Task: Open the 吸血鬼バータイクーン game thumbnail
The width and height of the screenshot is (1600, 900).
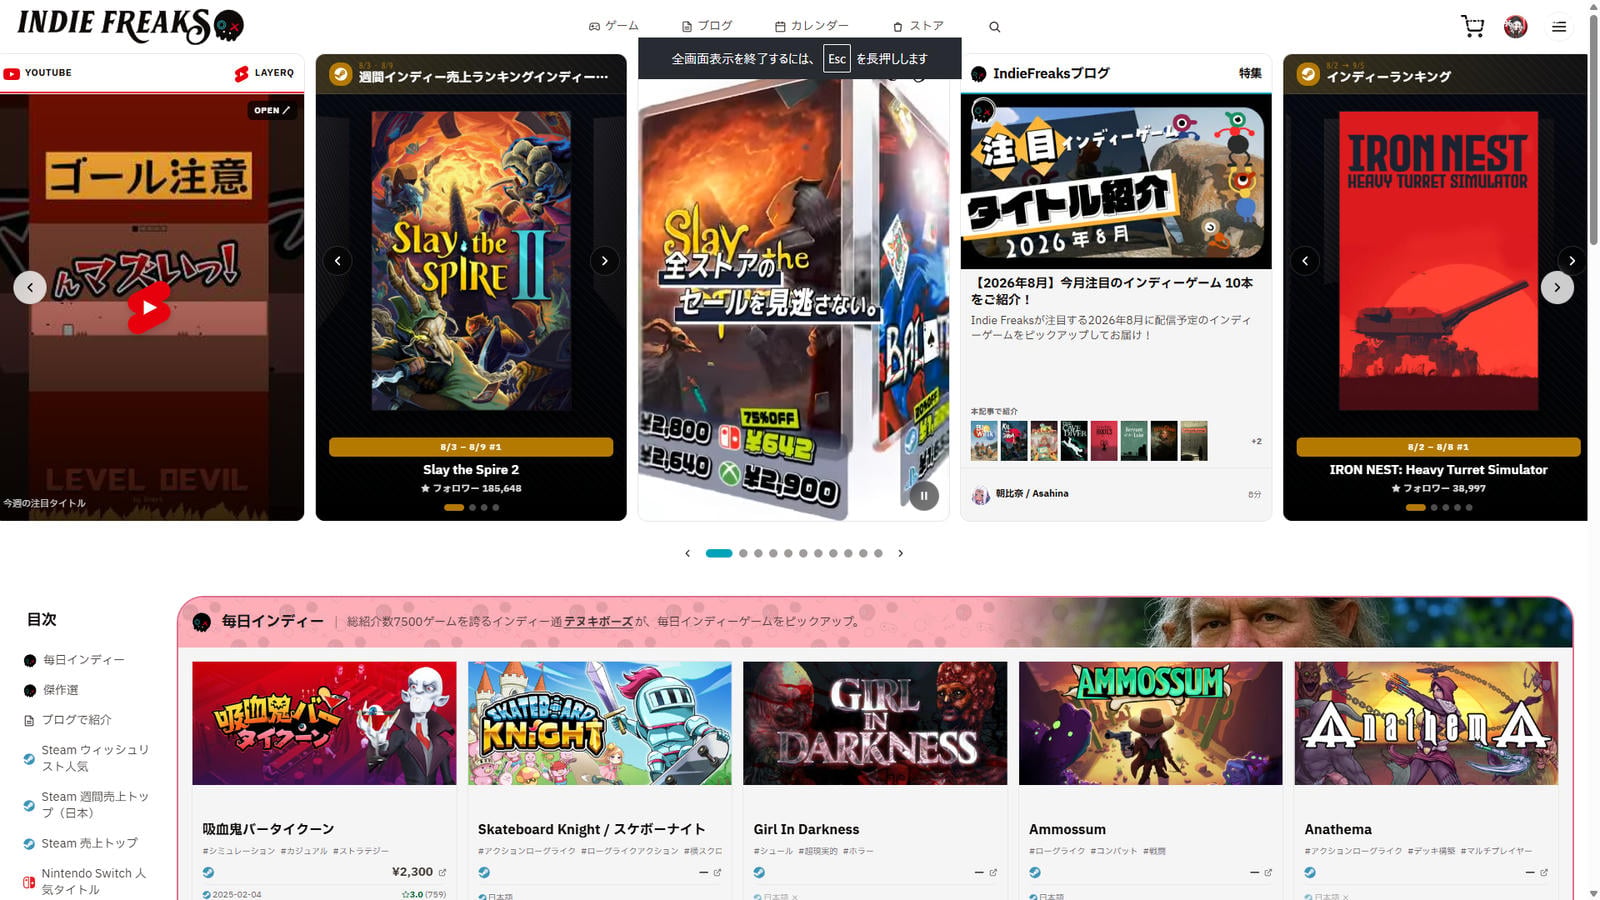Action: coord(324,723)
